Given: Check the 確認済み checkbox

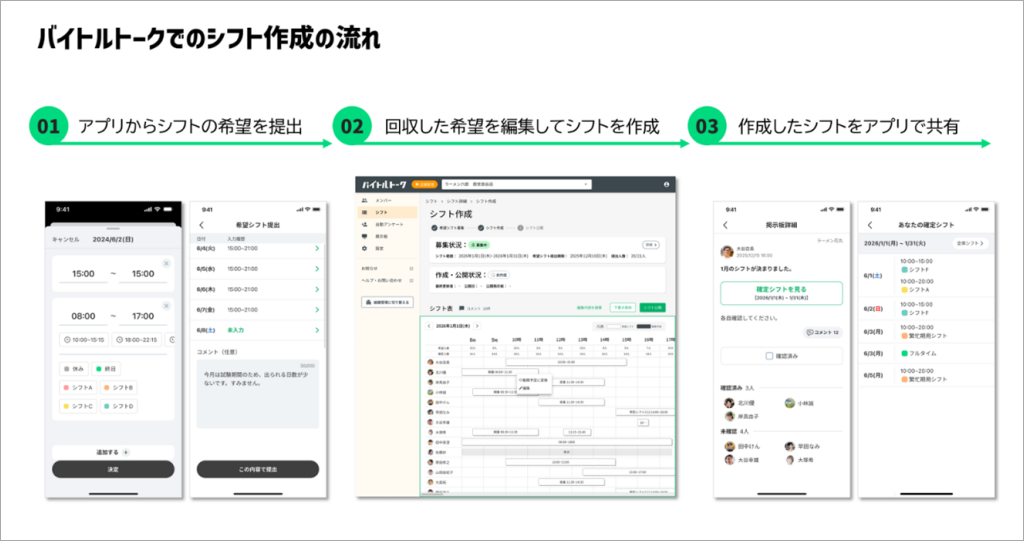Looking at the screenshot, I should coord(769,356).
